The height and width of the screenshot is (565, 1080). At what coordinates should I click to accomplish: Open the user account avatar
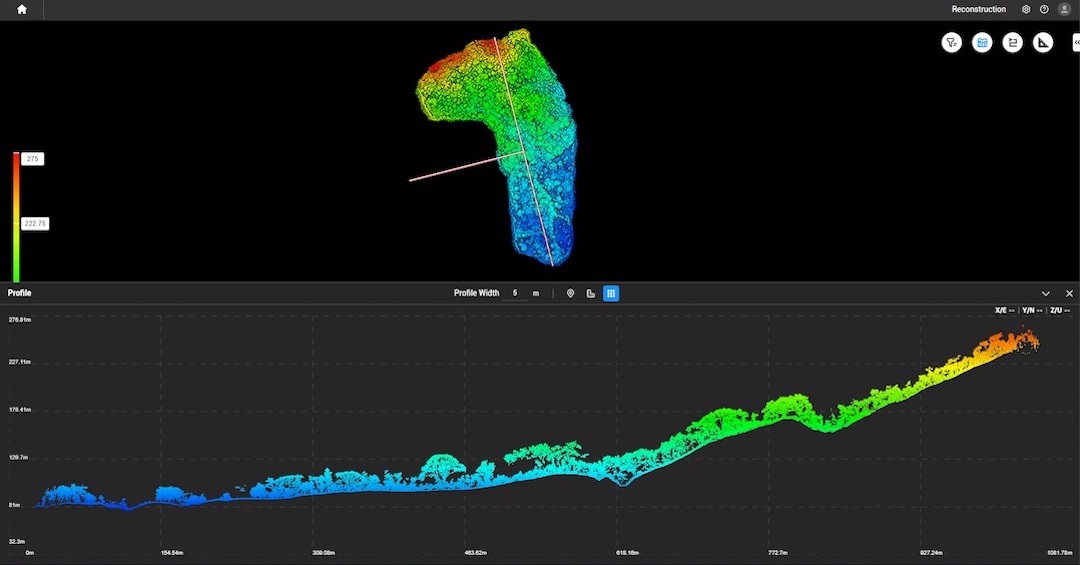click(1064, 9)
